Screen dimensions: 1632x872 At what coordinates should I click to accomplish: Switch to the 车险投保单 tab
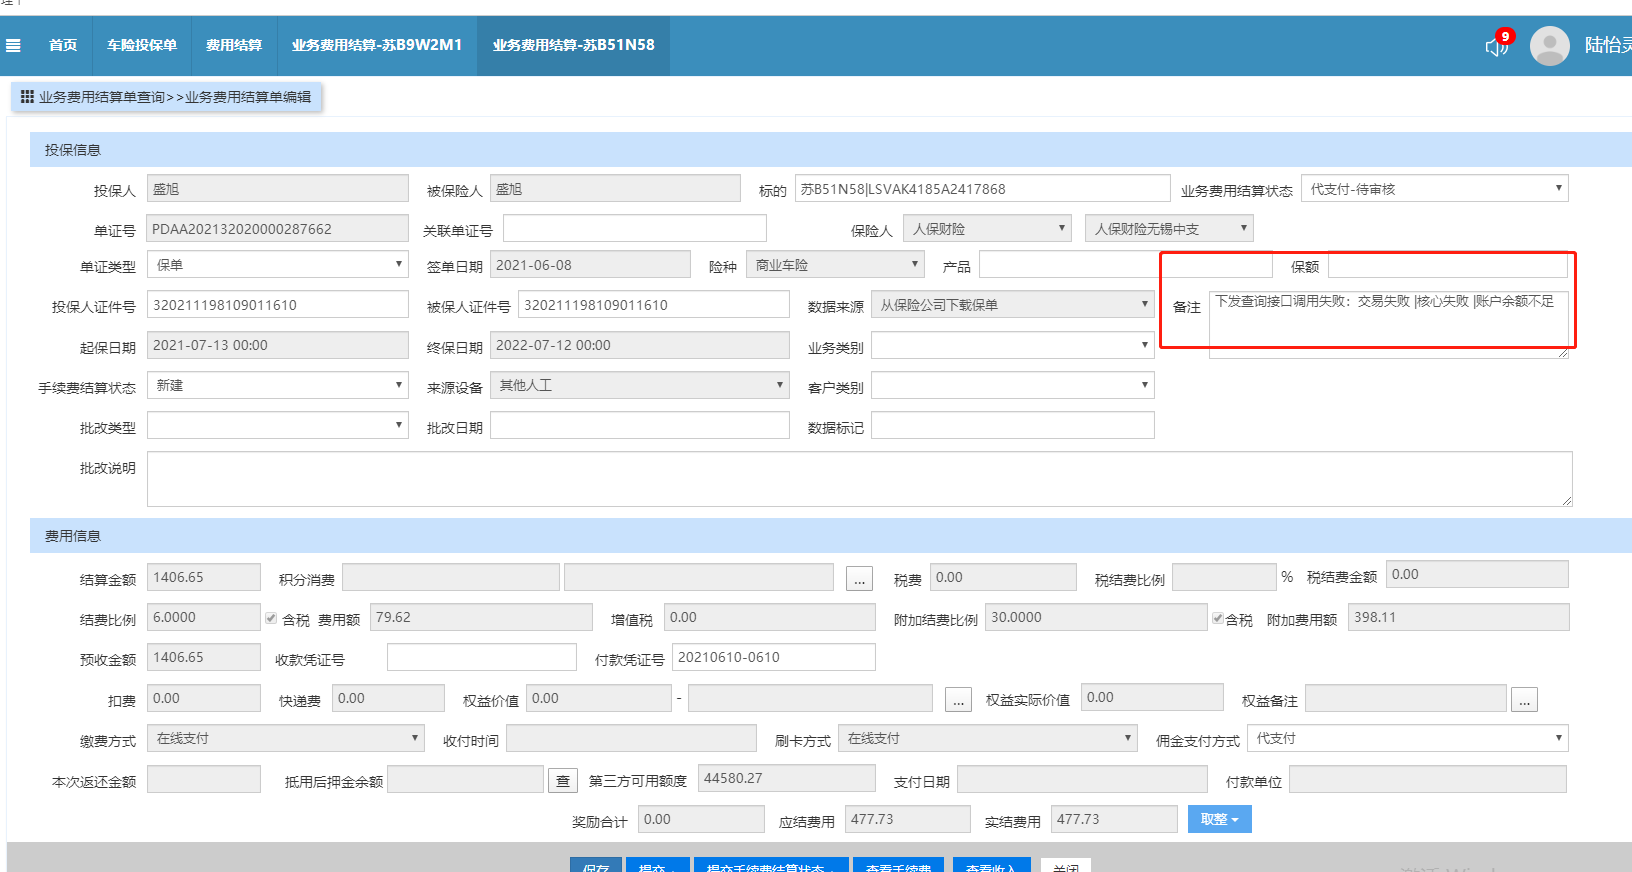tap(142, 45)
